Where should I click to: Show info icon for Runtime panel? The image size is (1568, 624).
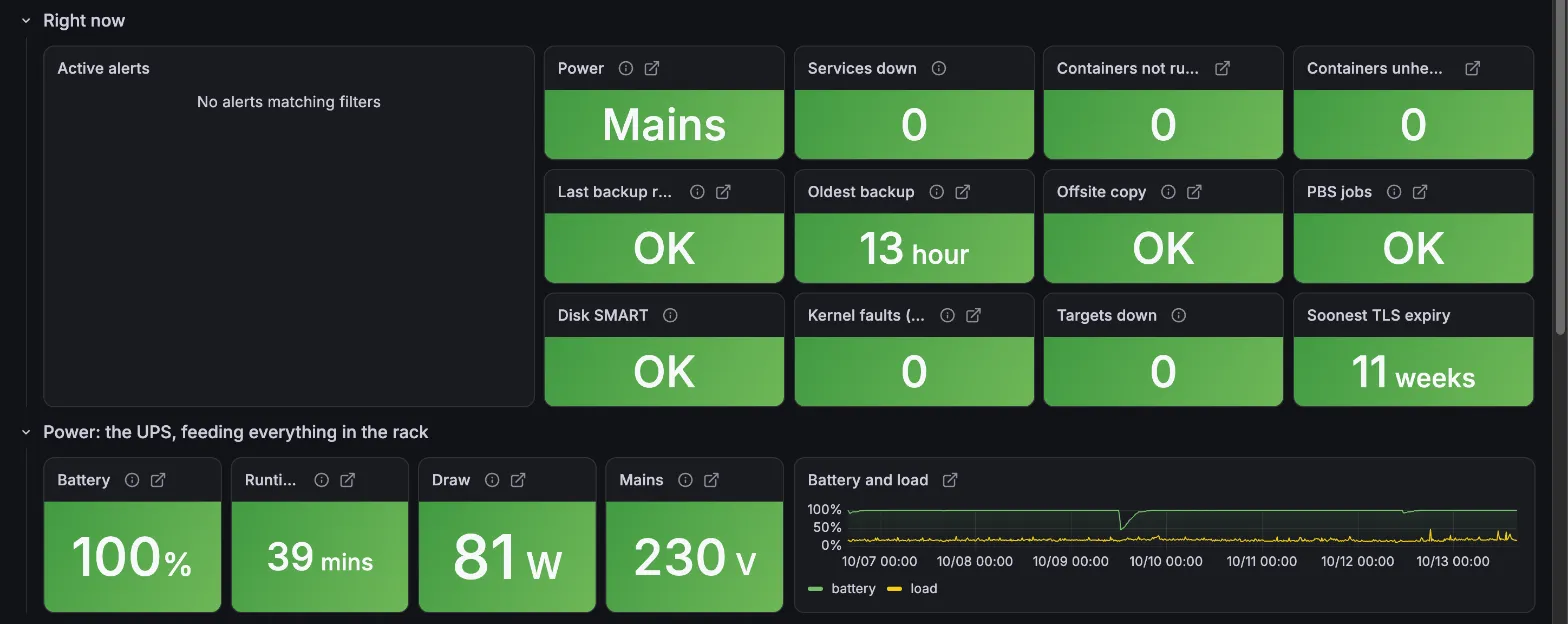322,480
